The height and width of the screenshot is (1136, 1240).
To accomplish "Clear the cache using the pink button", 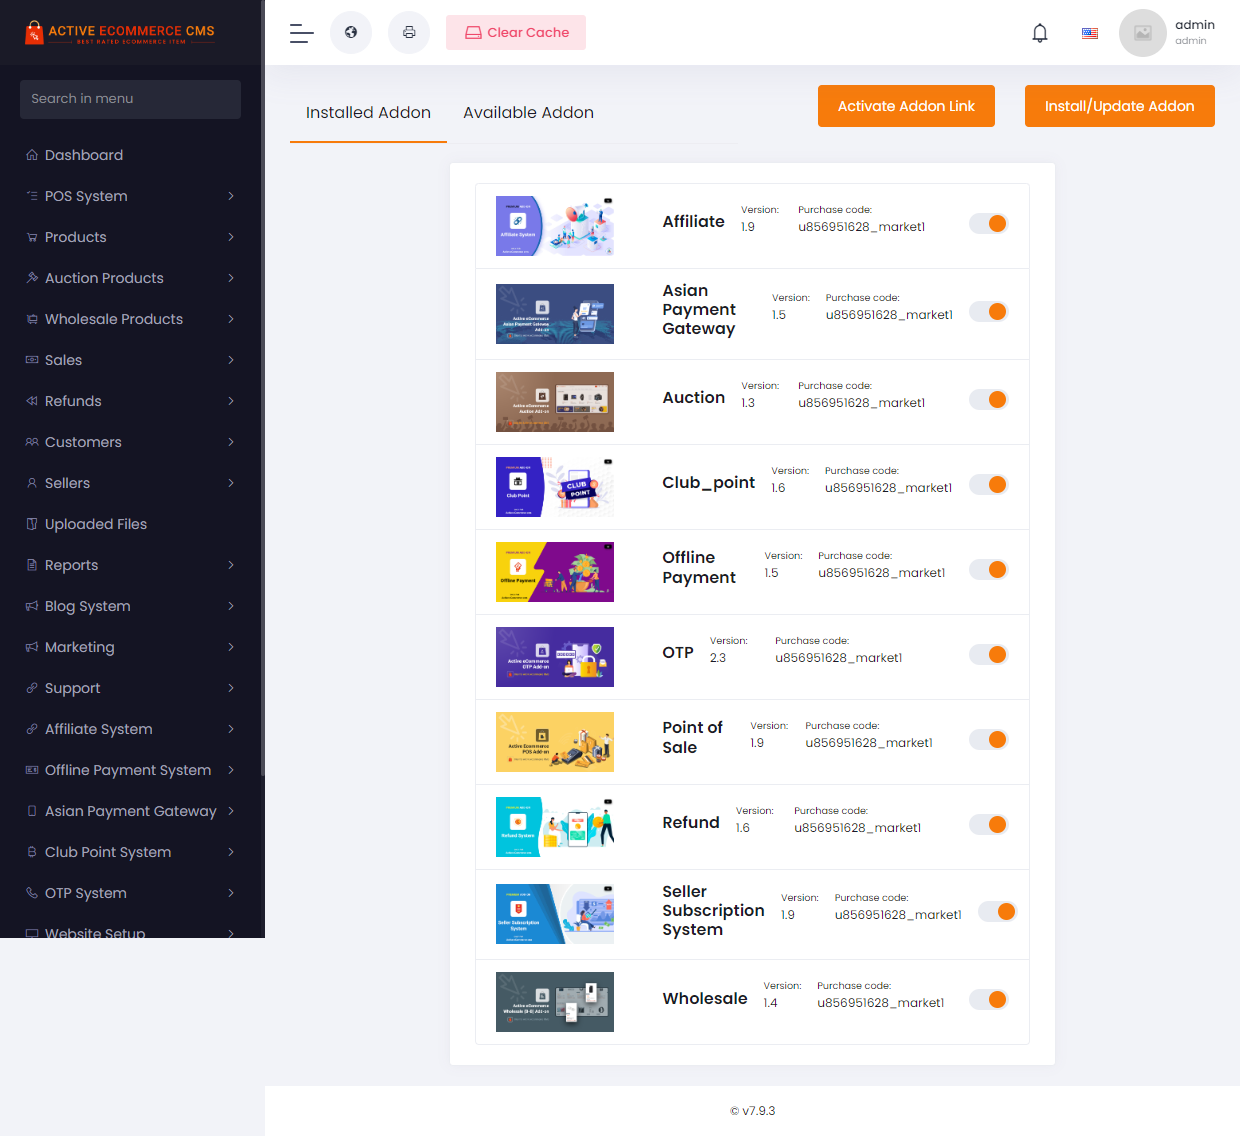I will [516, 32].
